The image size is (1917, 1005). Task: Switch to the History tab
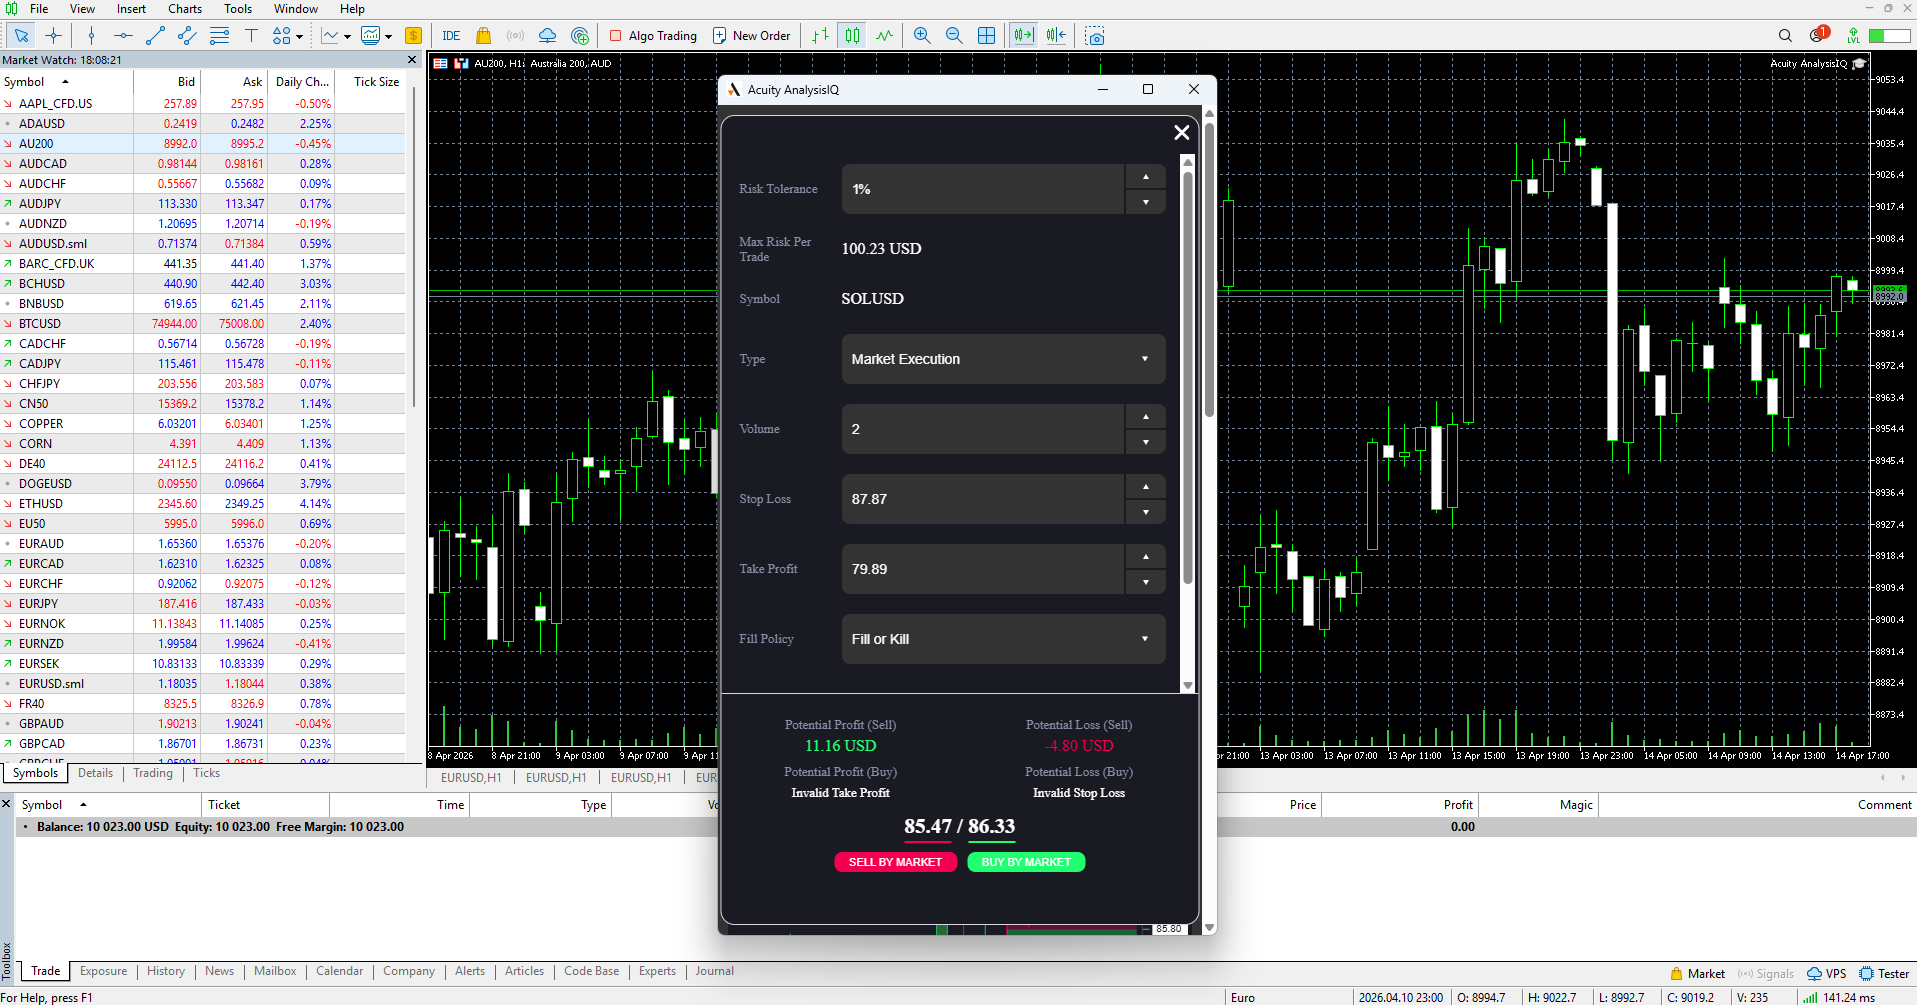click(166, 971)
